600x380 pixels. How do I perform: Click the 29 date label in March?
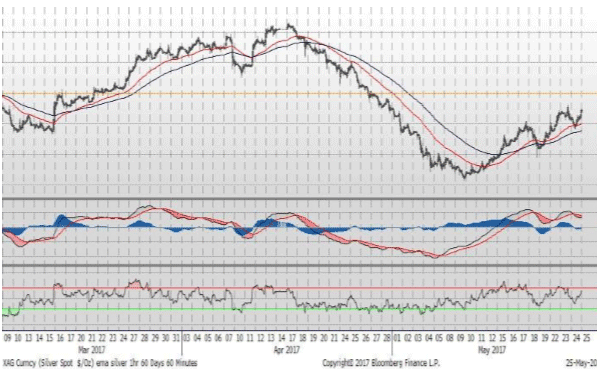coord(155,338)
